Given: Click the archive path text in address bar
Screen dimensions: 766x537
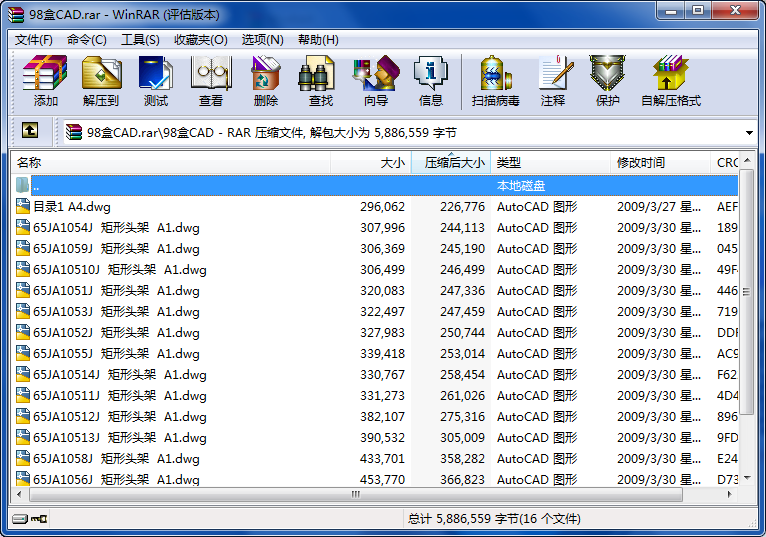Looking at the screenshot, I should tap(272, 132).
